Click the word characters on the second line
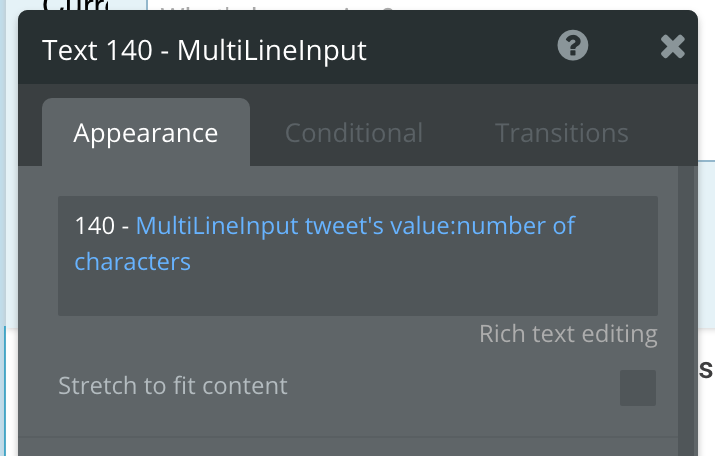This screenshot has width=715, height=456. pos(133,262)
